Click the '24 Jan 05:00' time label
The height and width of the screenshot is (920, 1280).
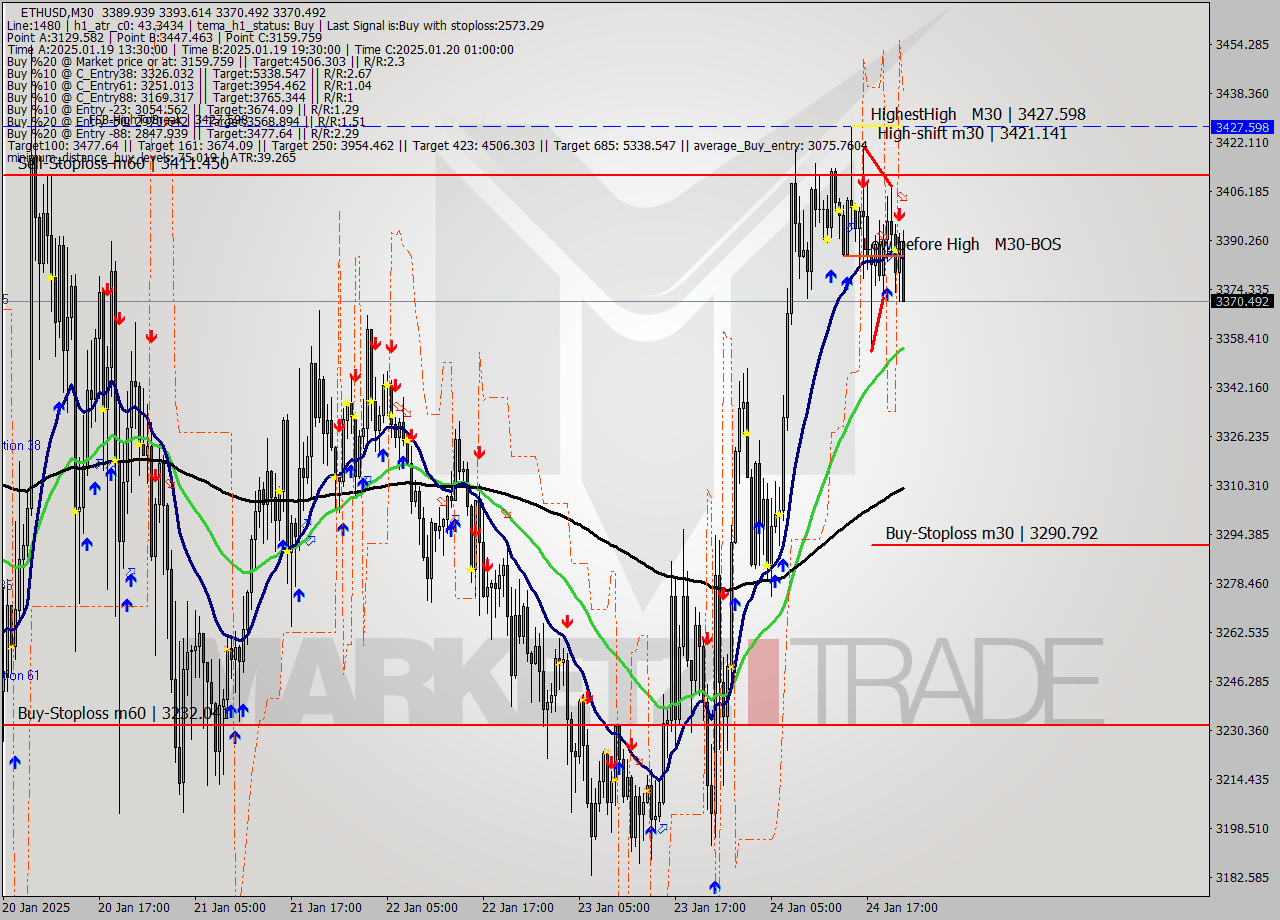coord(808,908)
